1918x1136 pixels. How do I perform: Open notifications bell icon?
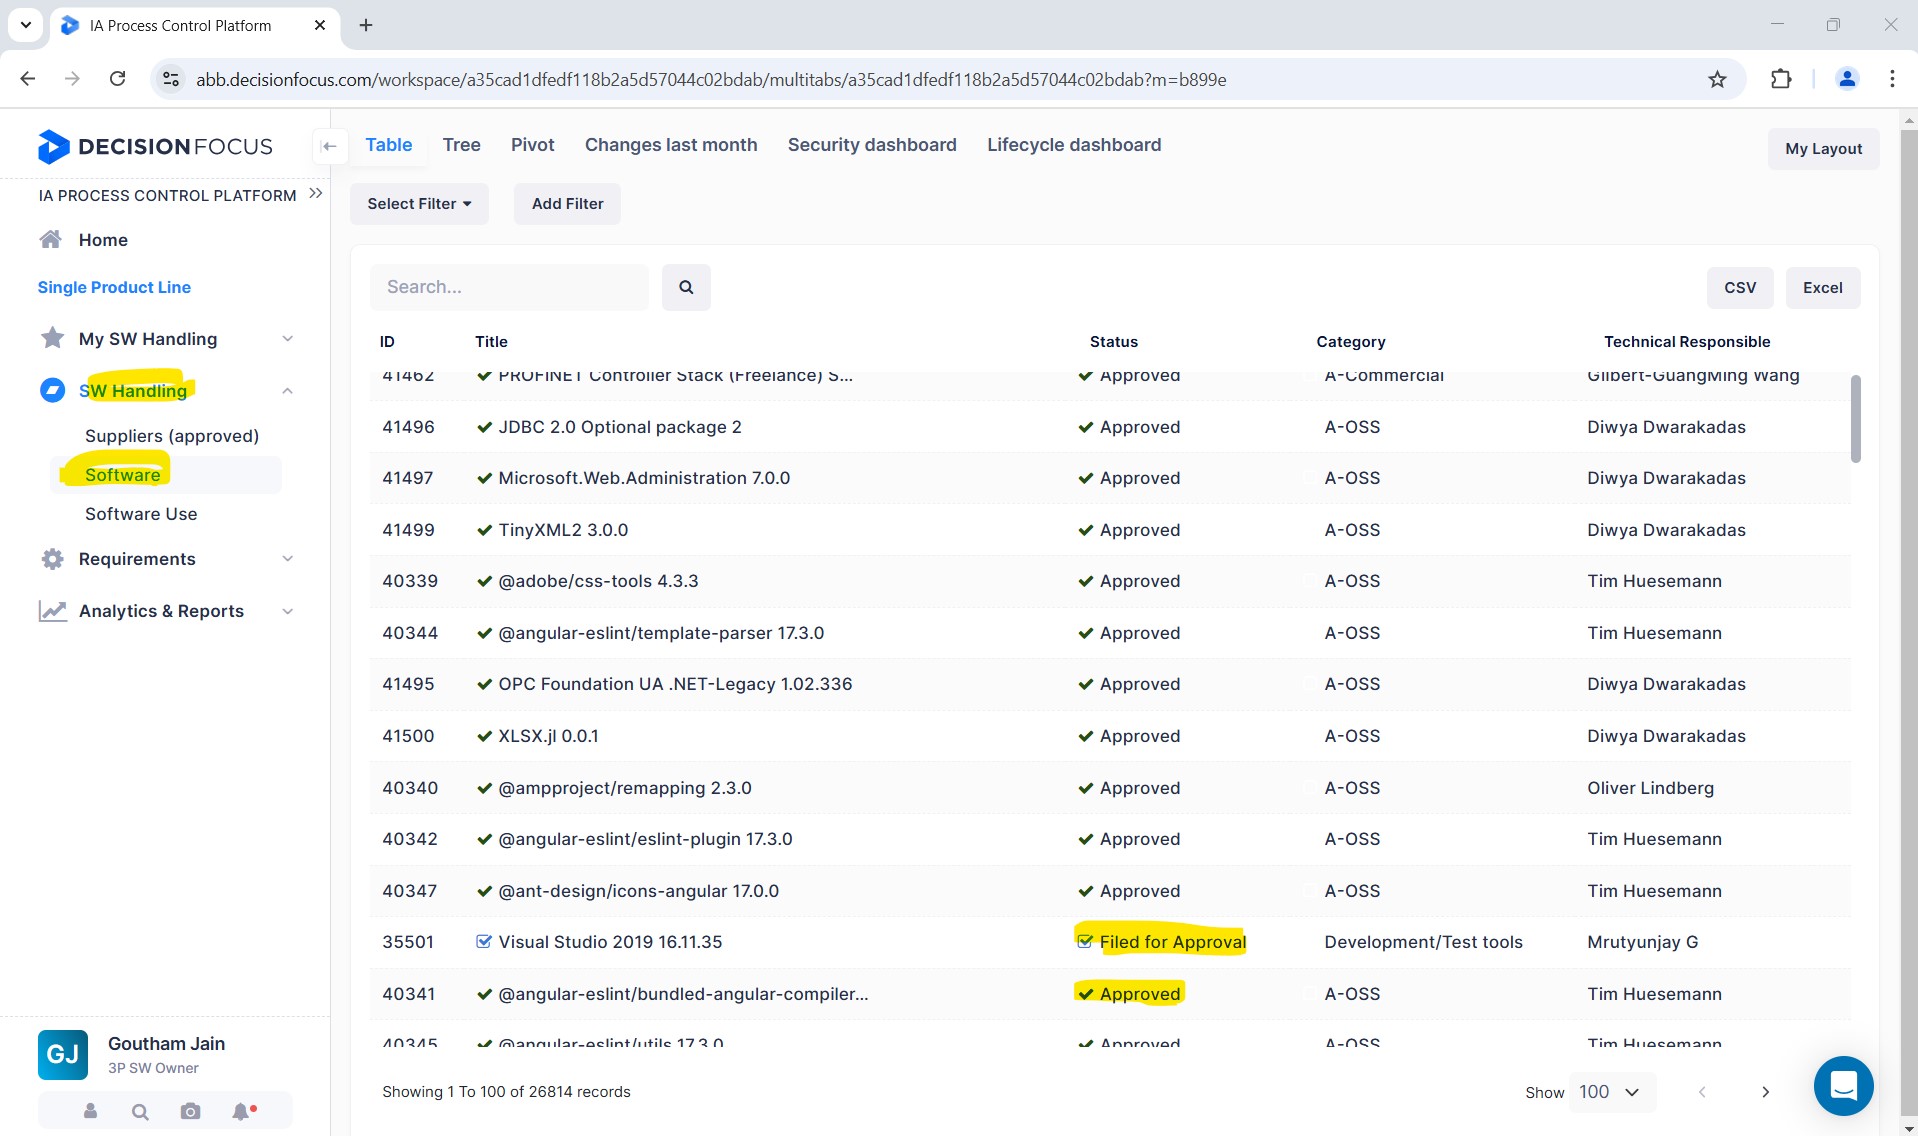pos(241,1111)
